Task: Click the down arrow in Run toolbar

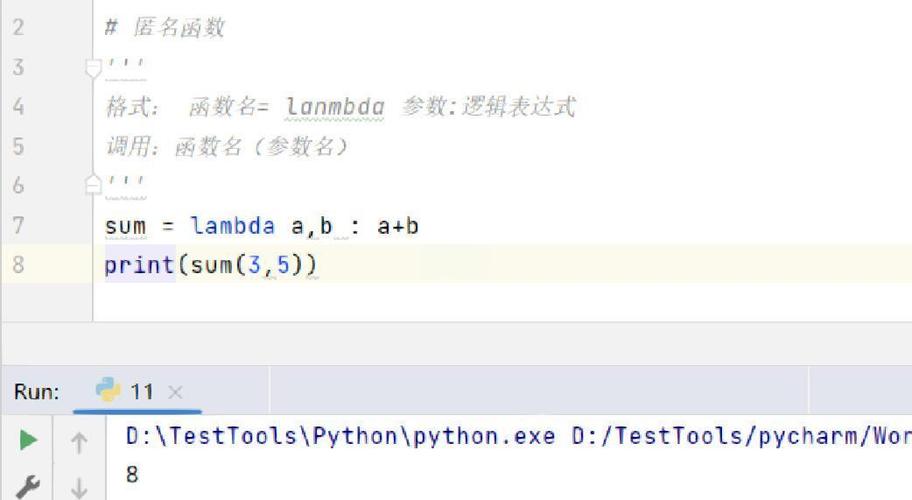Action: 80,485
